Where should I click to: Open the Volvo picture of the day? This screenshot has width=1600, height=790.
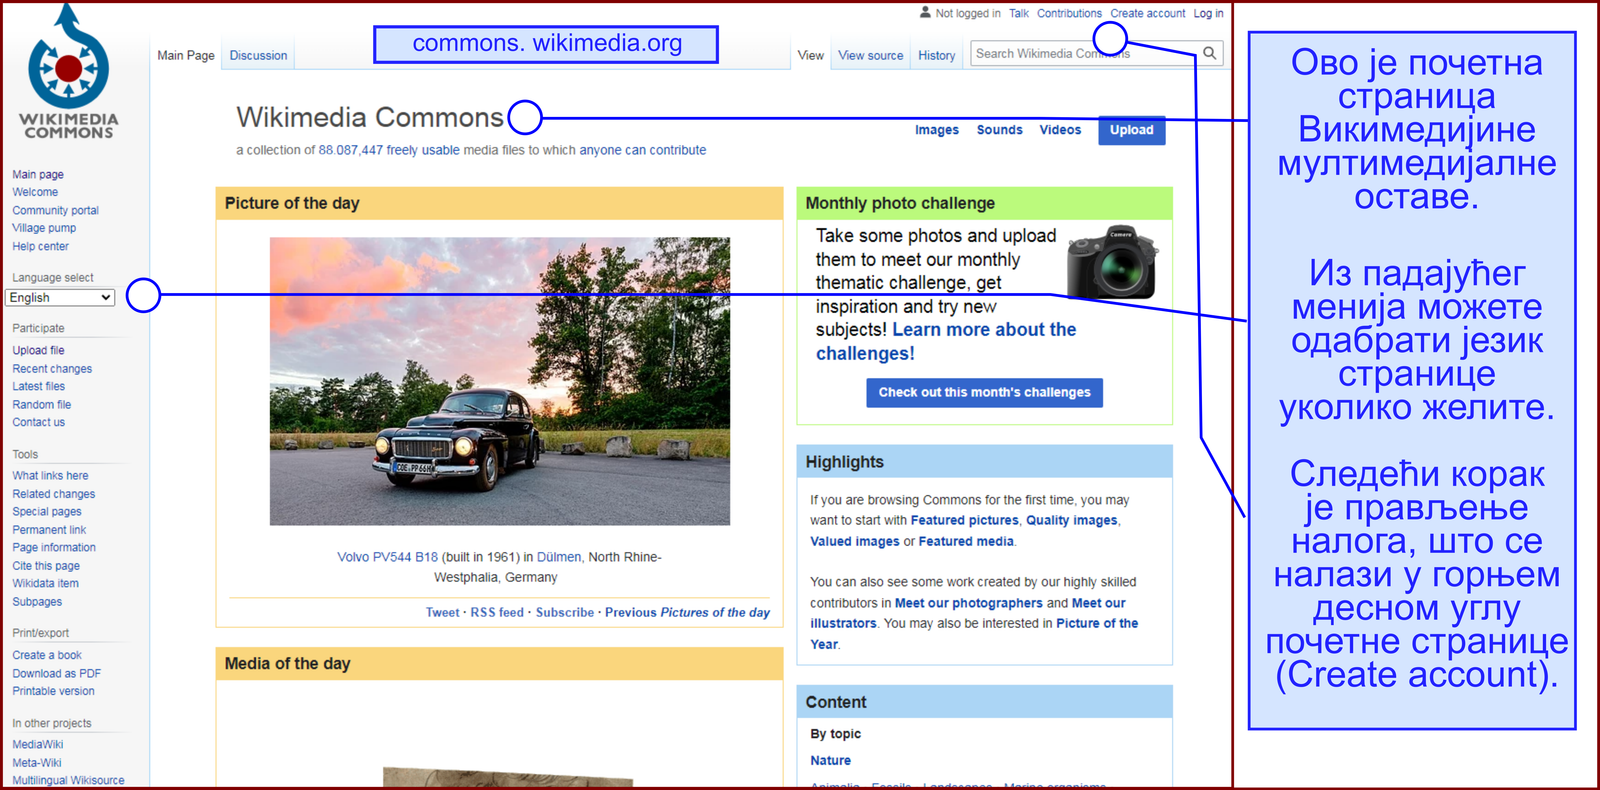point(499,381)
